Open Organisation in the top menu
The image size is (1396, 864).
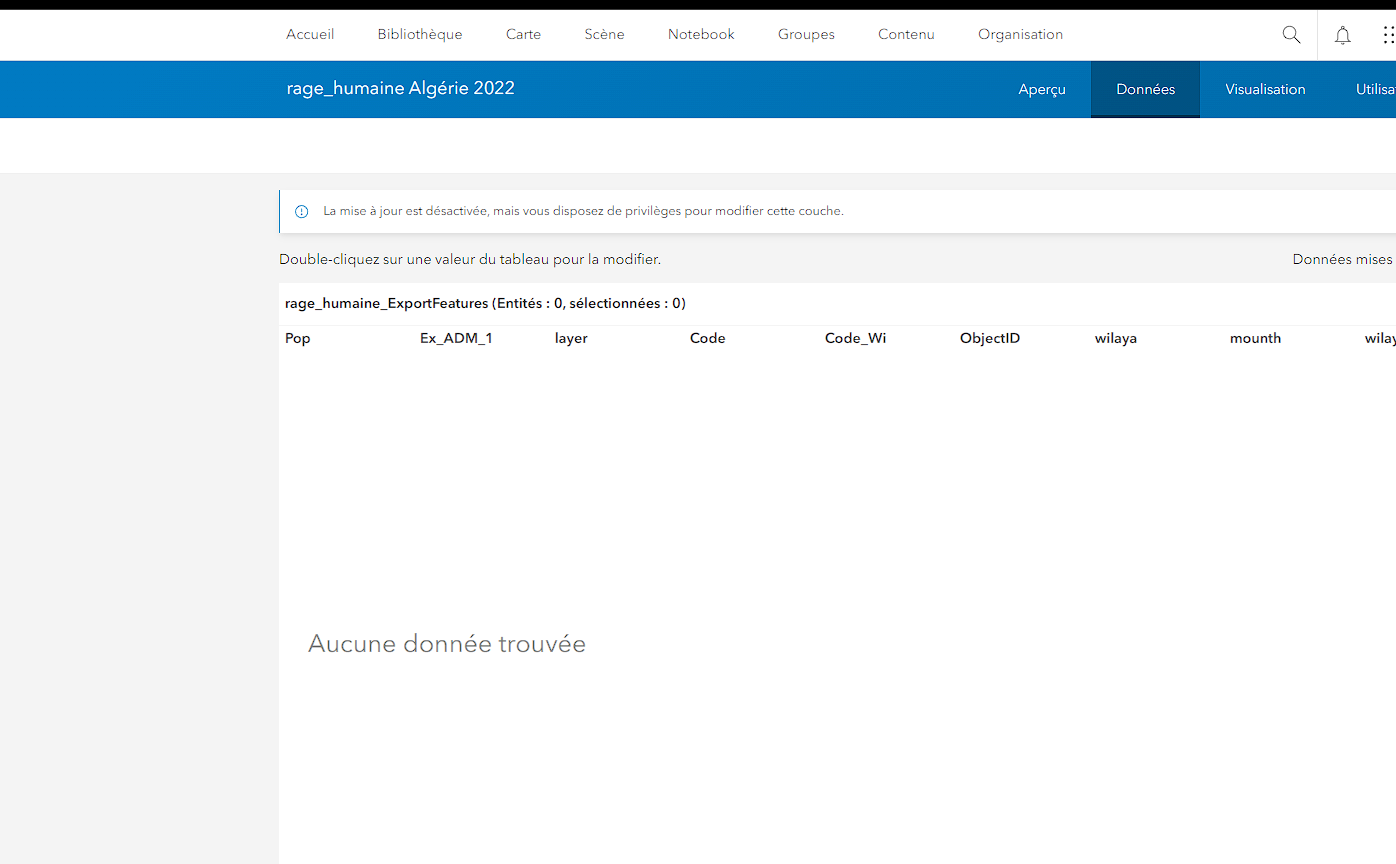[x=1020, y=34]
